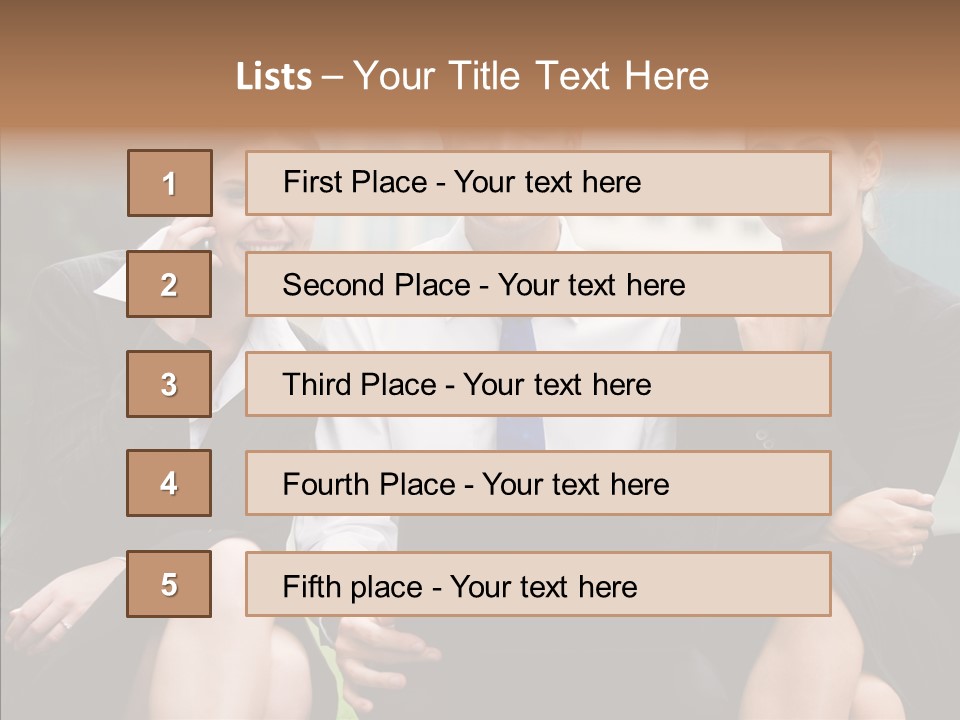Click the "Second Place - Your text here" box
960x720 pixels.
point(538,284)
